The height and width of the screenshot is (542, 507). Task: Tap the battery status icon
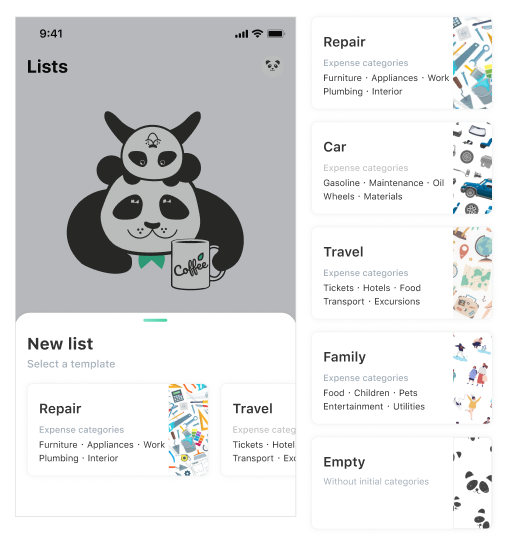[276, 34]
